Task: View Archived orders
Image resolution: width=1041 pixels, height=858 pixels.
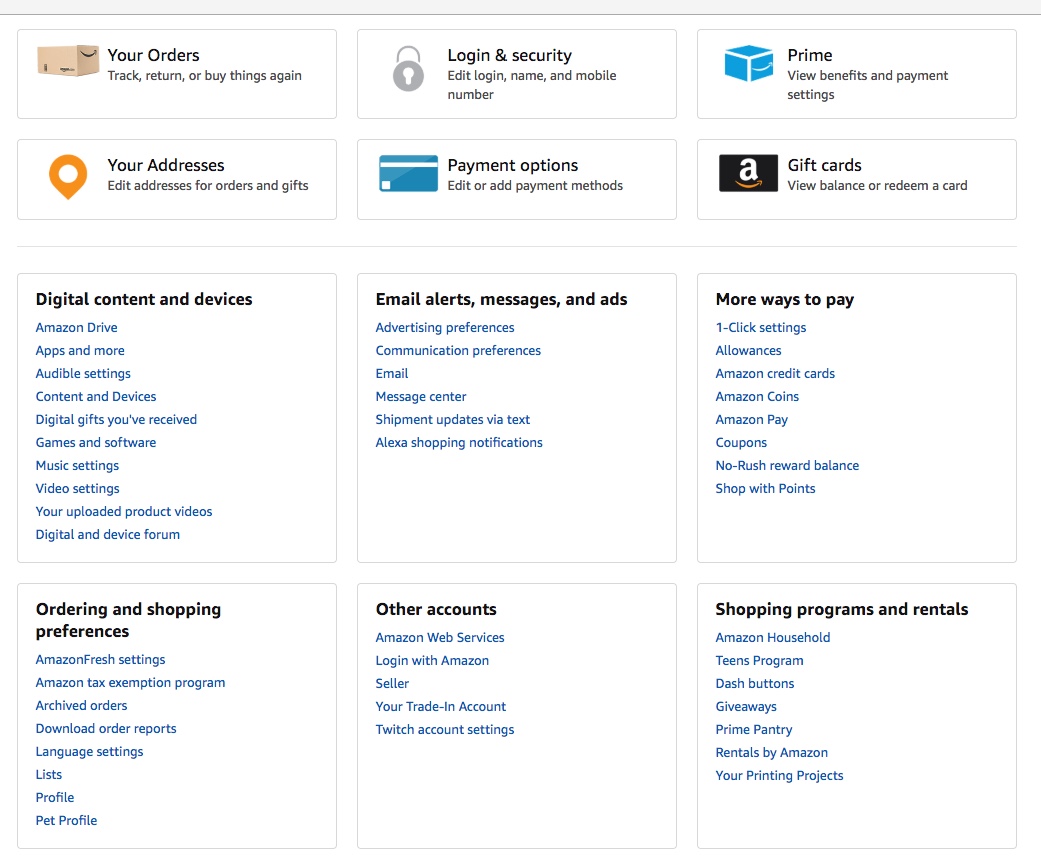Action: tap(81, 705)
